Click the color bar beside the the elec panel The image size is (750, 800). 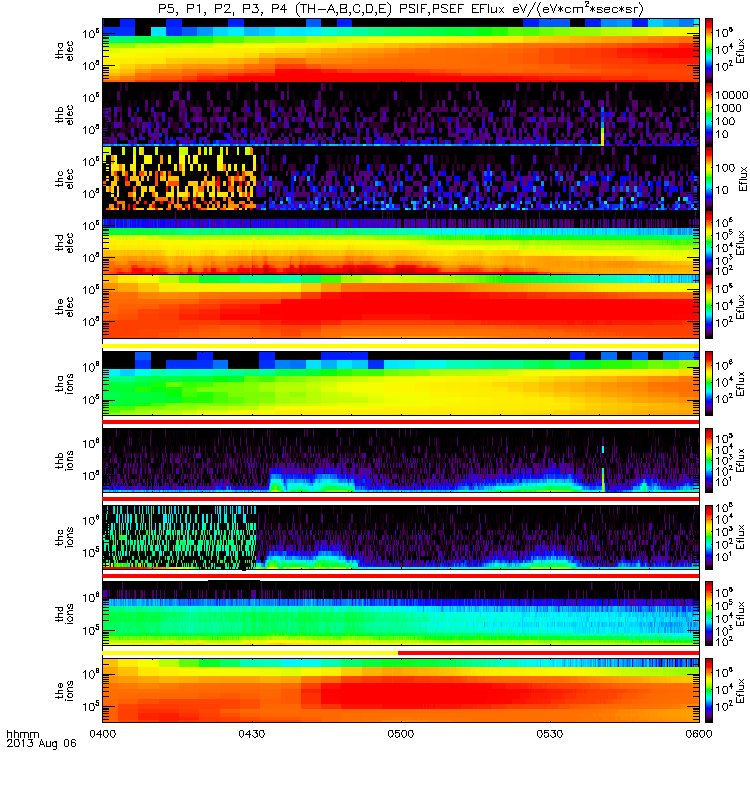coord(709,307)
